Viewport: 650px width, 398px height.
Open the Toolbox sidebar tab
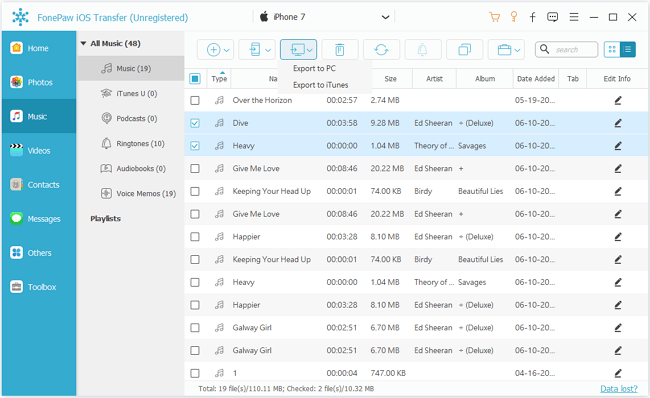coord(39,286)
